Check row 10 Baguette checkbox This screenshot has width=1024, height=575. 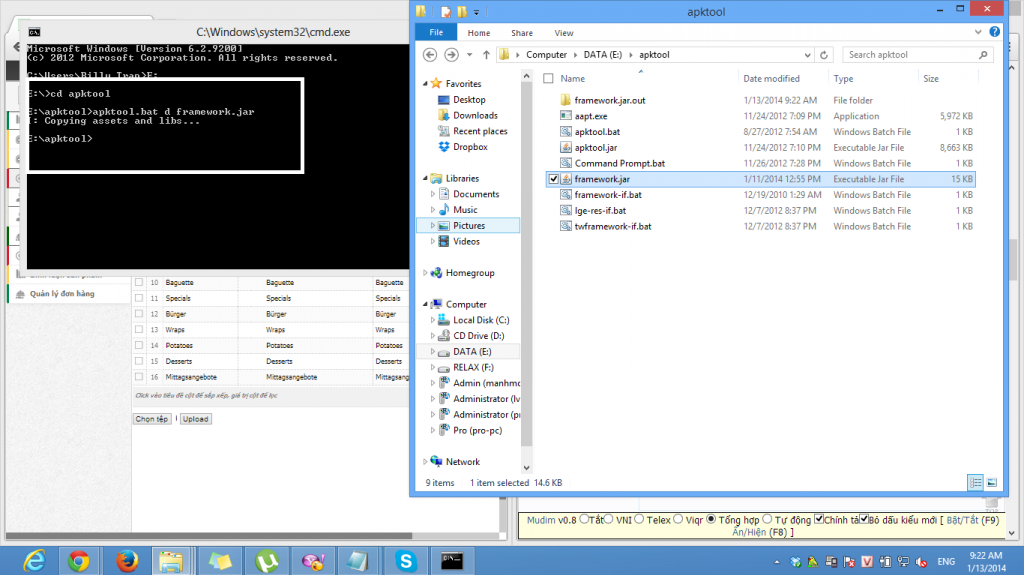click(x=139, y=282)
